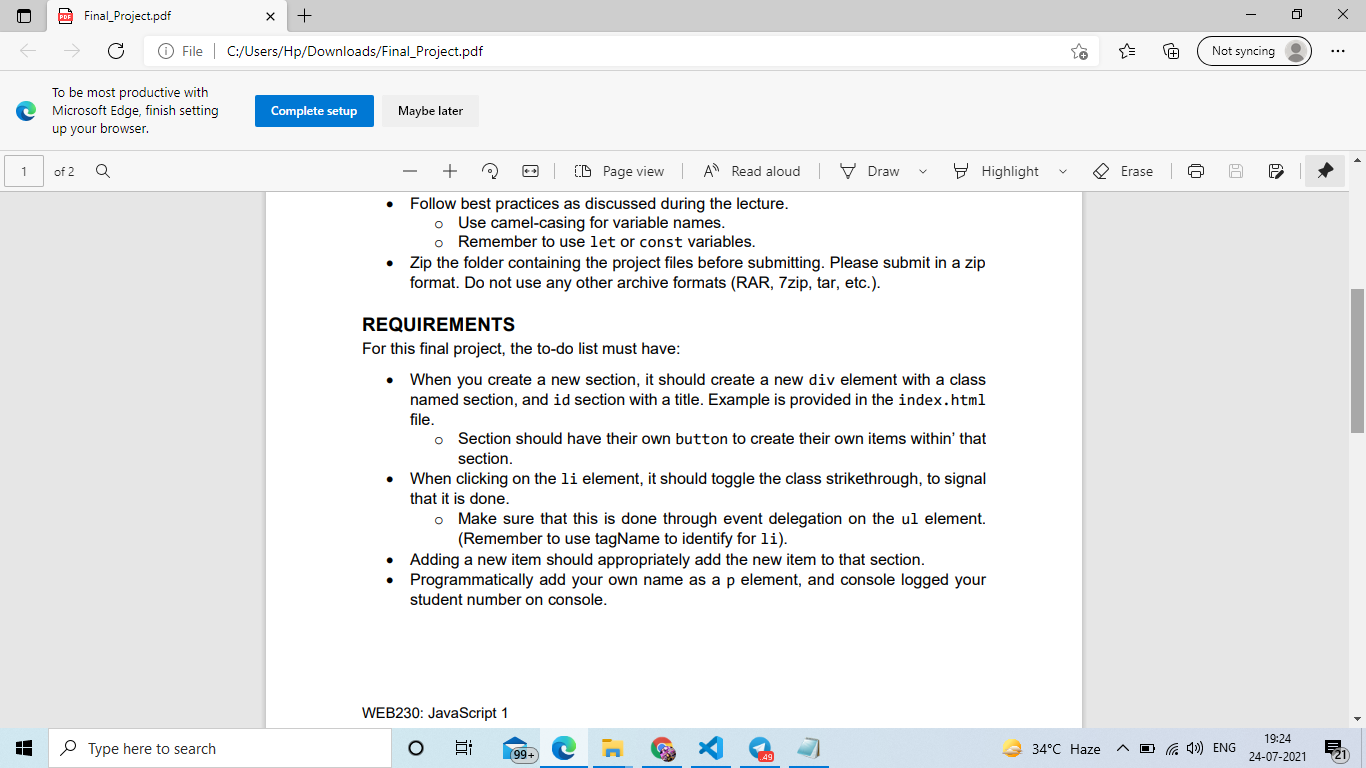Open Page view options
Viewport: 1366px width, 768px height.
[x=620, y=171]
